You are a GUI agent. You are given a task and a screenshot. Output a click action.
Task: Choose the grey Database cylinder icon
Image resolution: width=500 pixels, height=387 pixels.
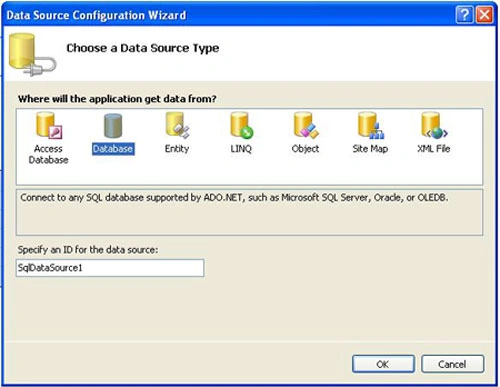pyautogui.click(x=113, y=126)
